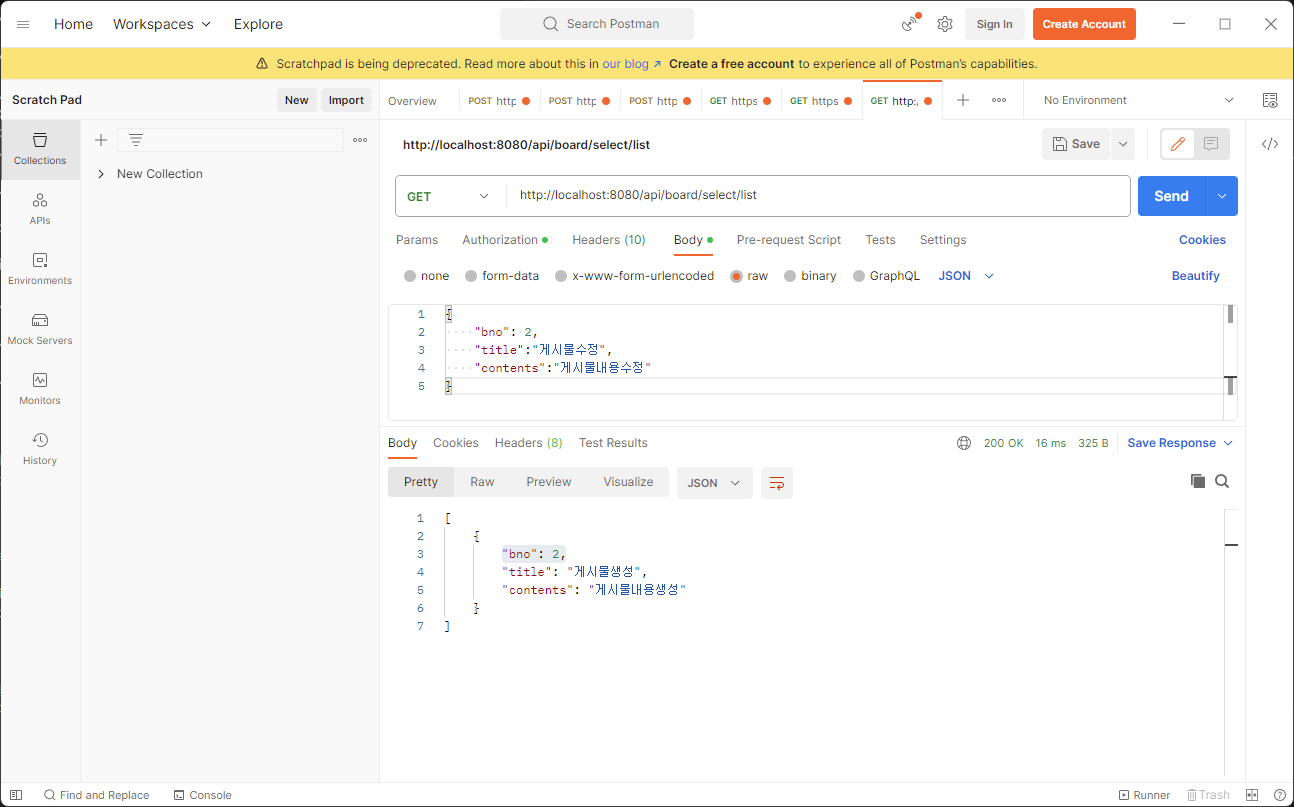Switch to the Headers (10) tab

point(609,240)
